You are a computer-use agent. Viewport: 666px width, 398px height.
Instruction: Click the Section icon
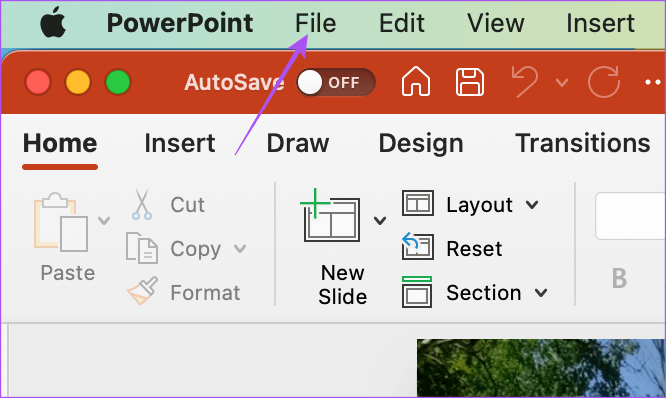point(417,292)
